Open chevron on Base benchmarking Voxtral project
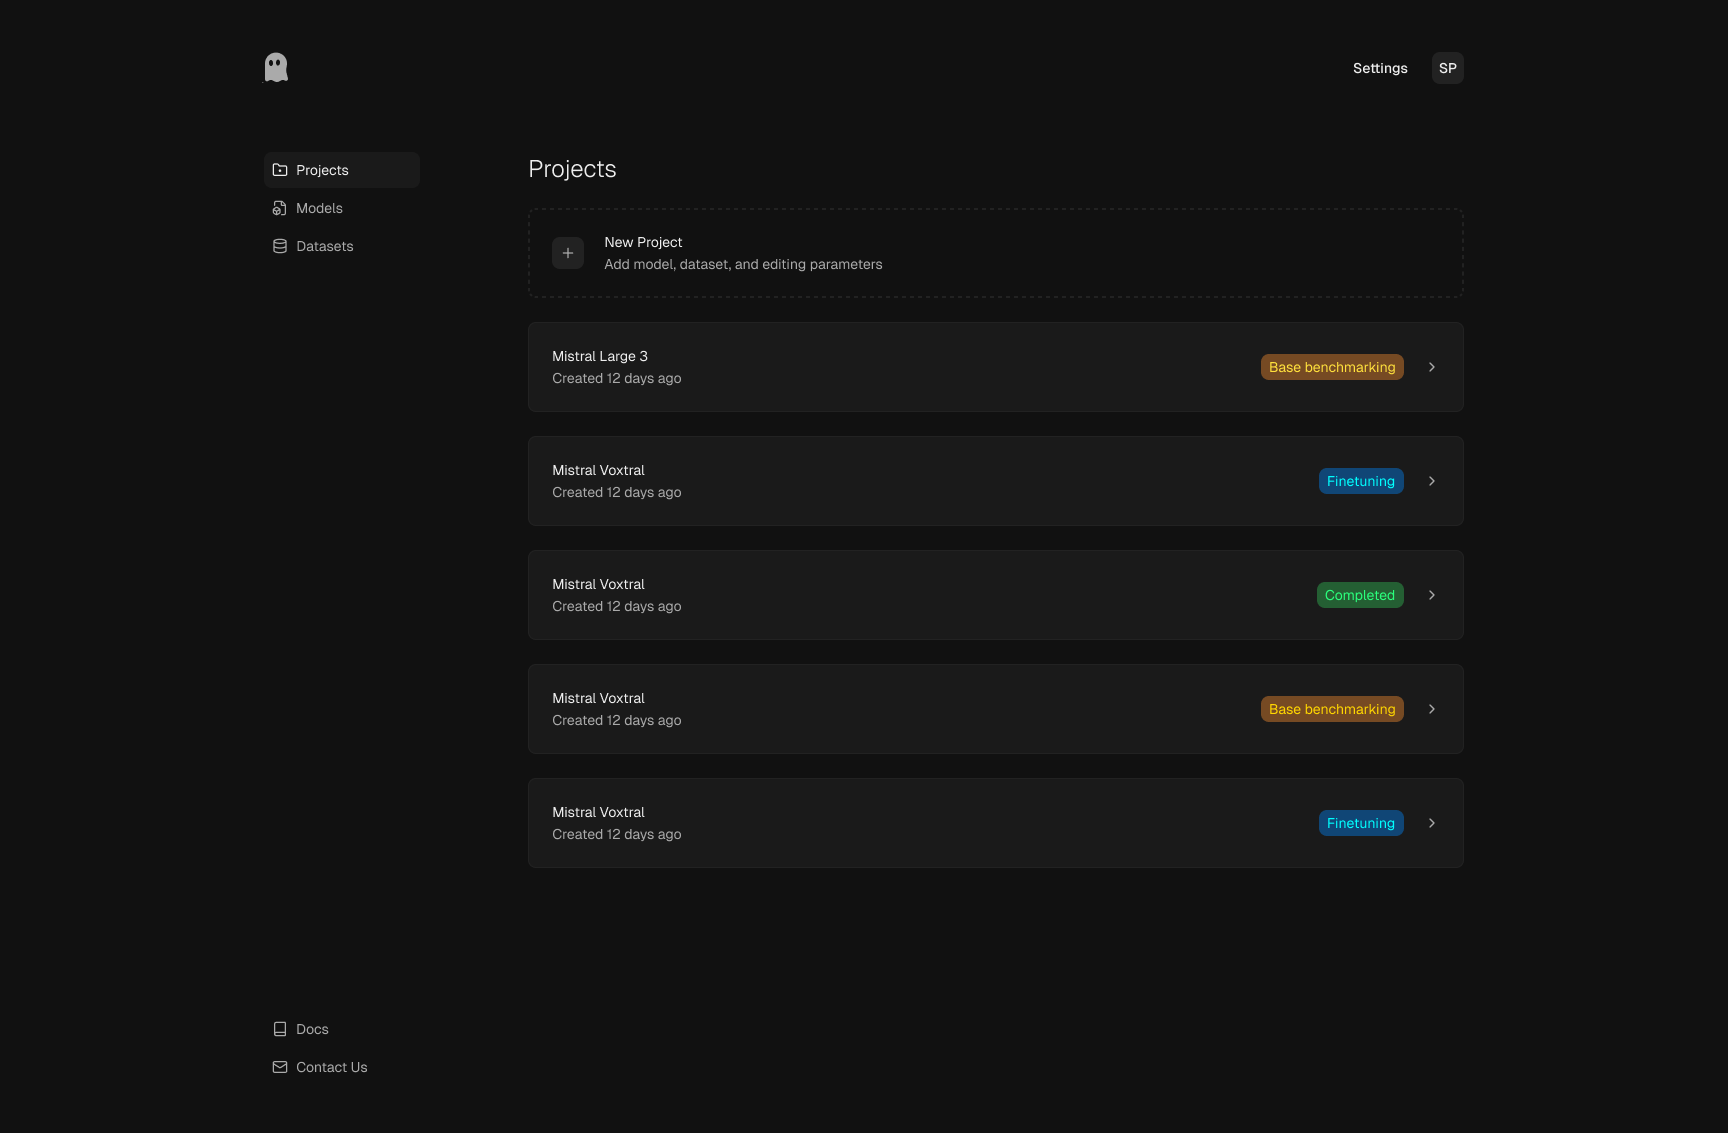The width and height of the screenshot is (1728, 1133). 1431,709
